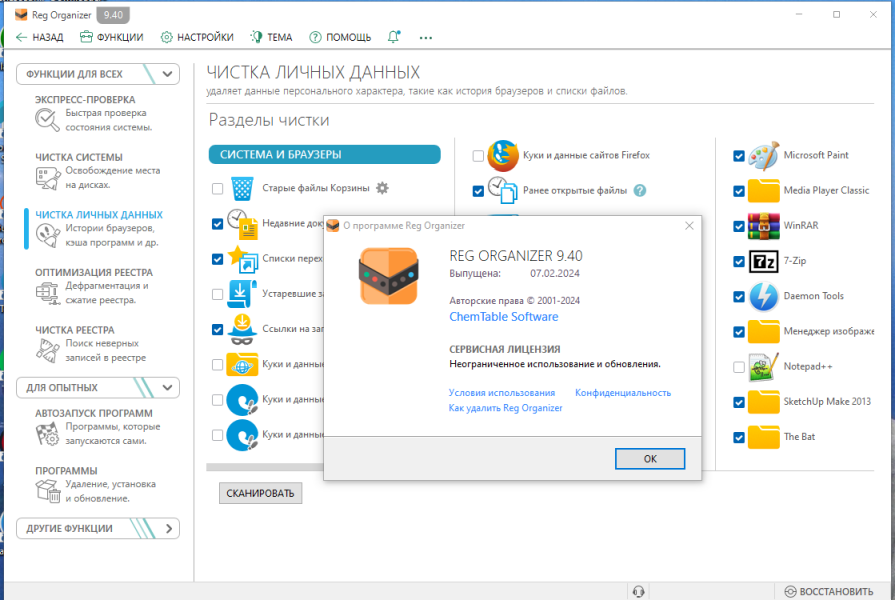The width and height of the screenshot is (895, 600).
Task: Open the Настройки menu
Action: (x=197, y=37)
